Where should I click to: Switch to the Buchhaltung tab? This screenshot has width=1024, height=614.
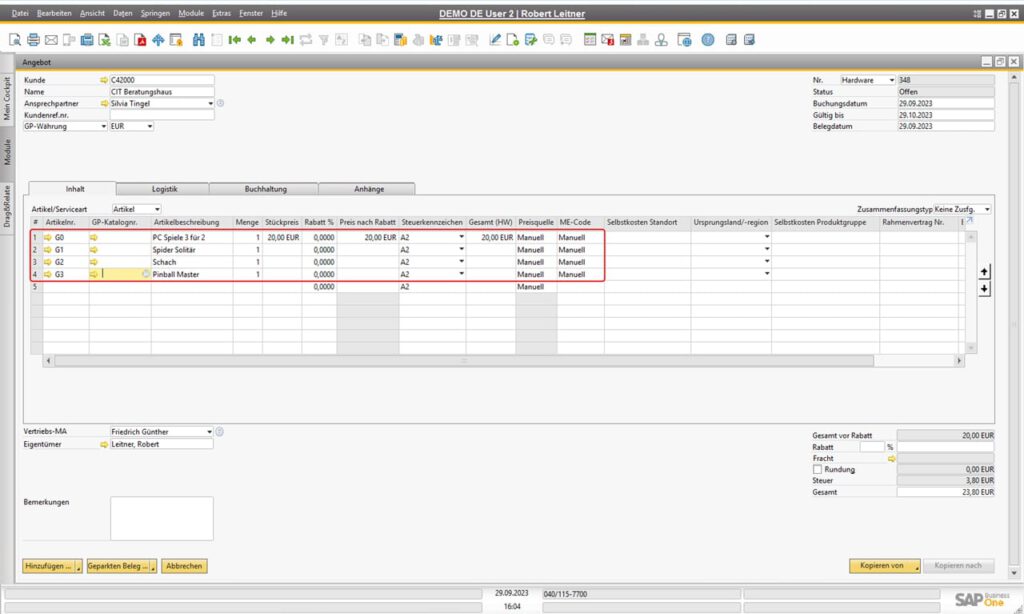pos(265,189)
